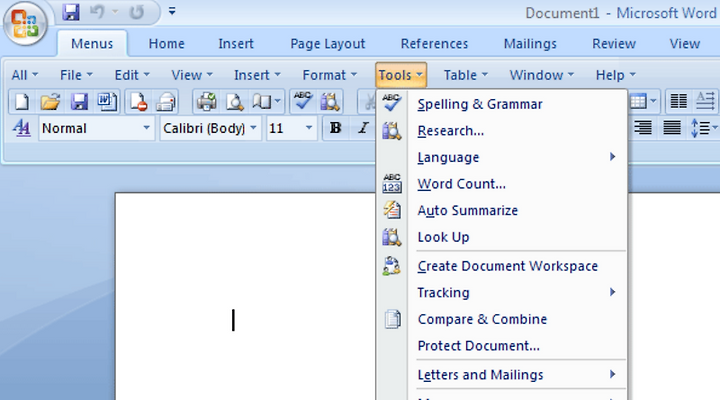Image resolution: width=720 pixels, height=400 pixels.
Task: Expand the Tracking submenu
Action: [502, 293]
